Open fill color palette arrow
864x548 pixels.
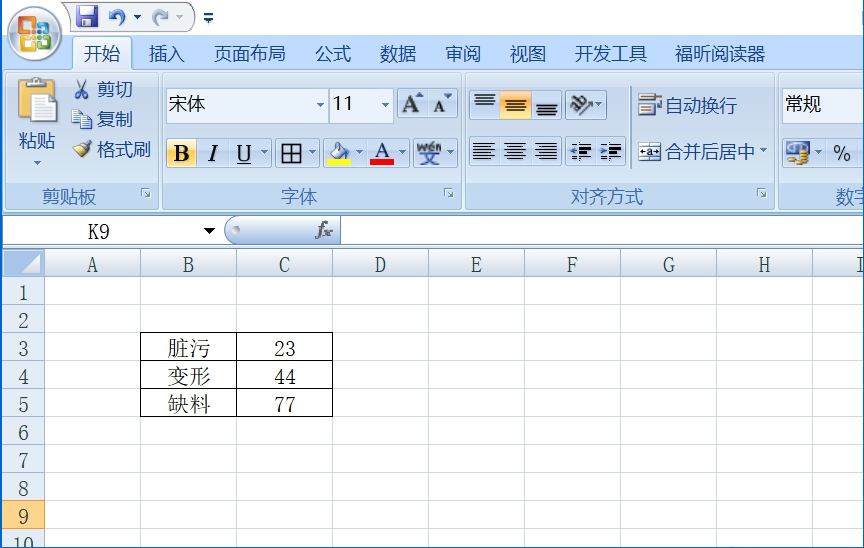click(x=359, y=152)
